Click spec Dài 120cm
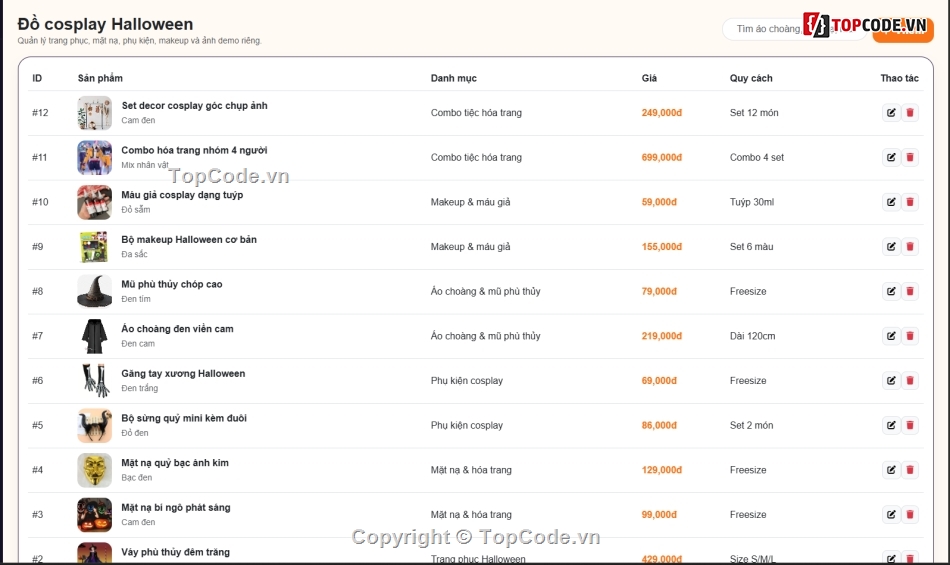The width and height of the screenshot is (950, 565). point(752,336)
